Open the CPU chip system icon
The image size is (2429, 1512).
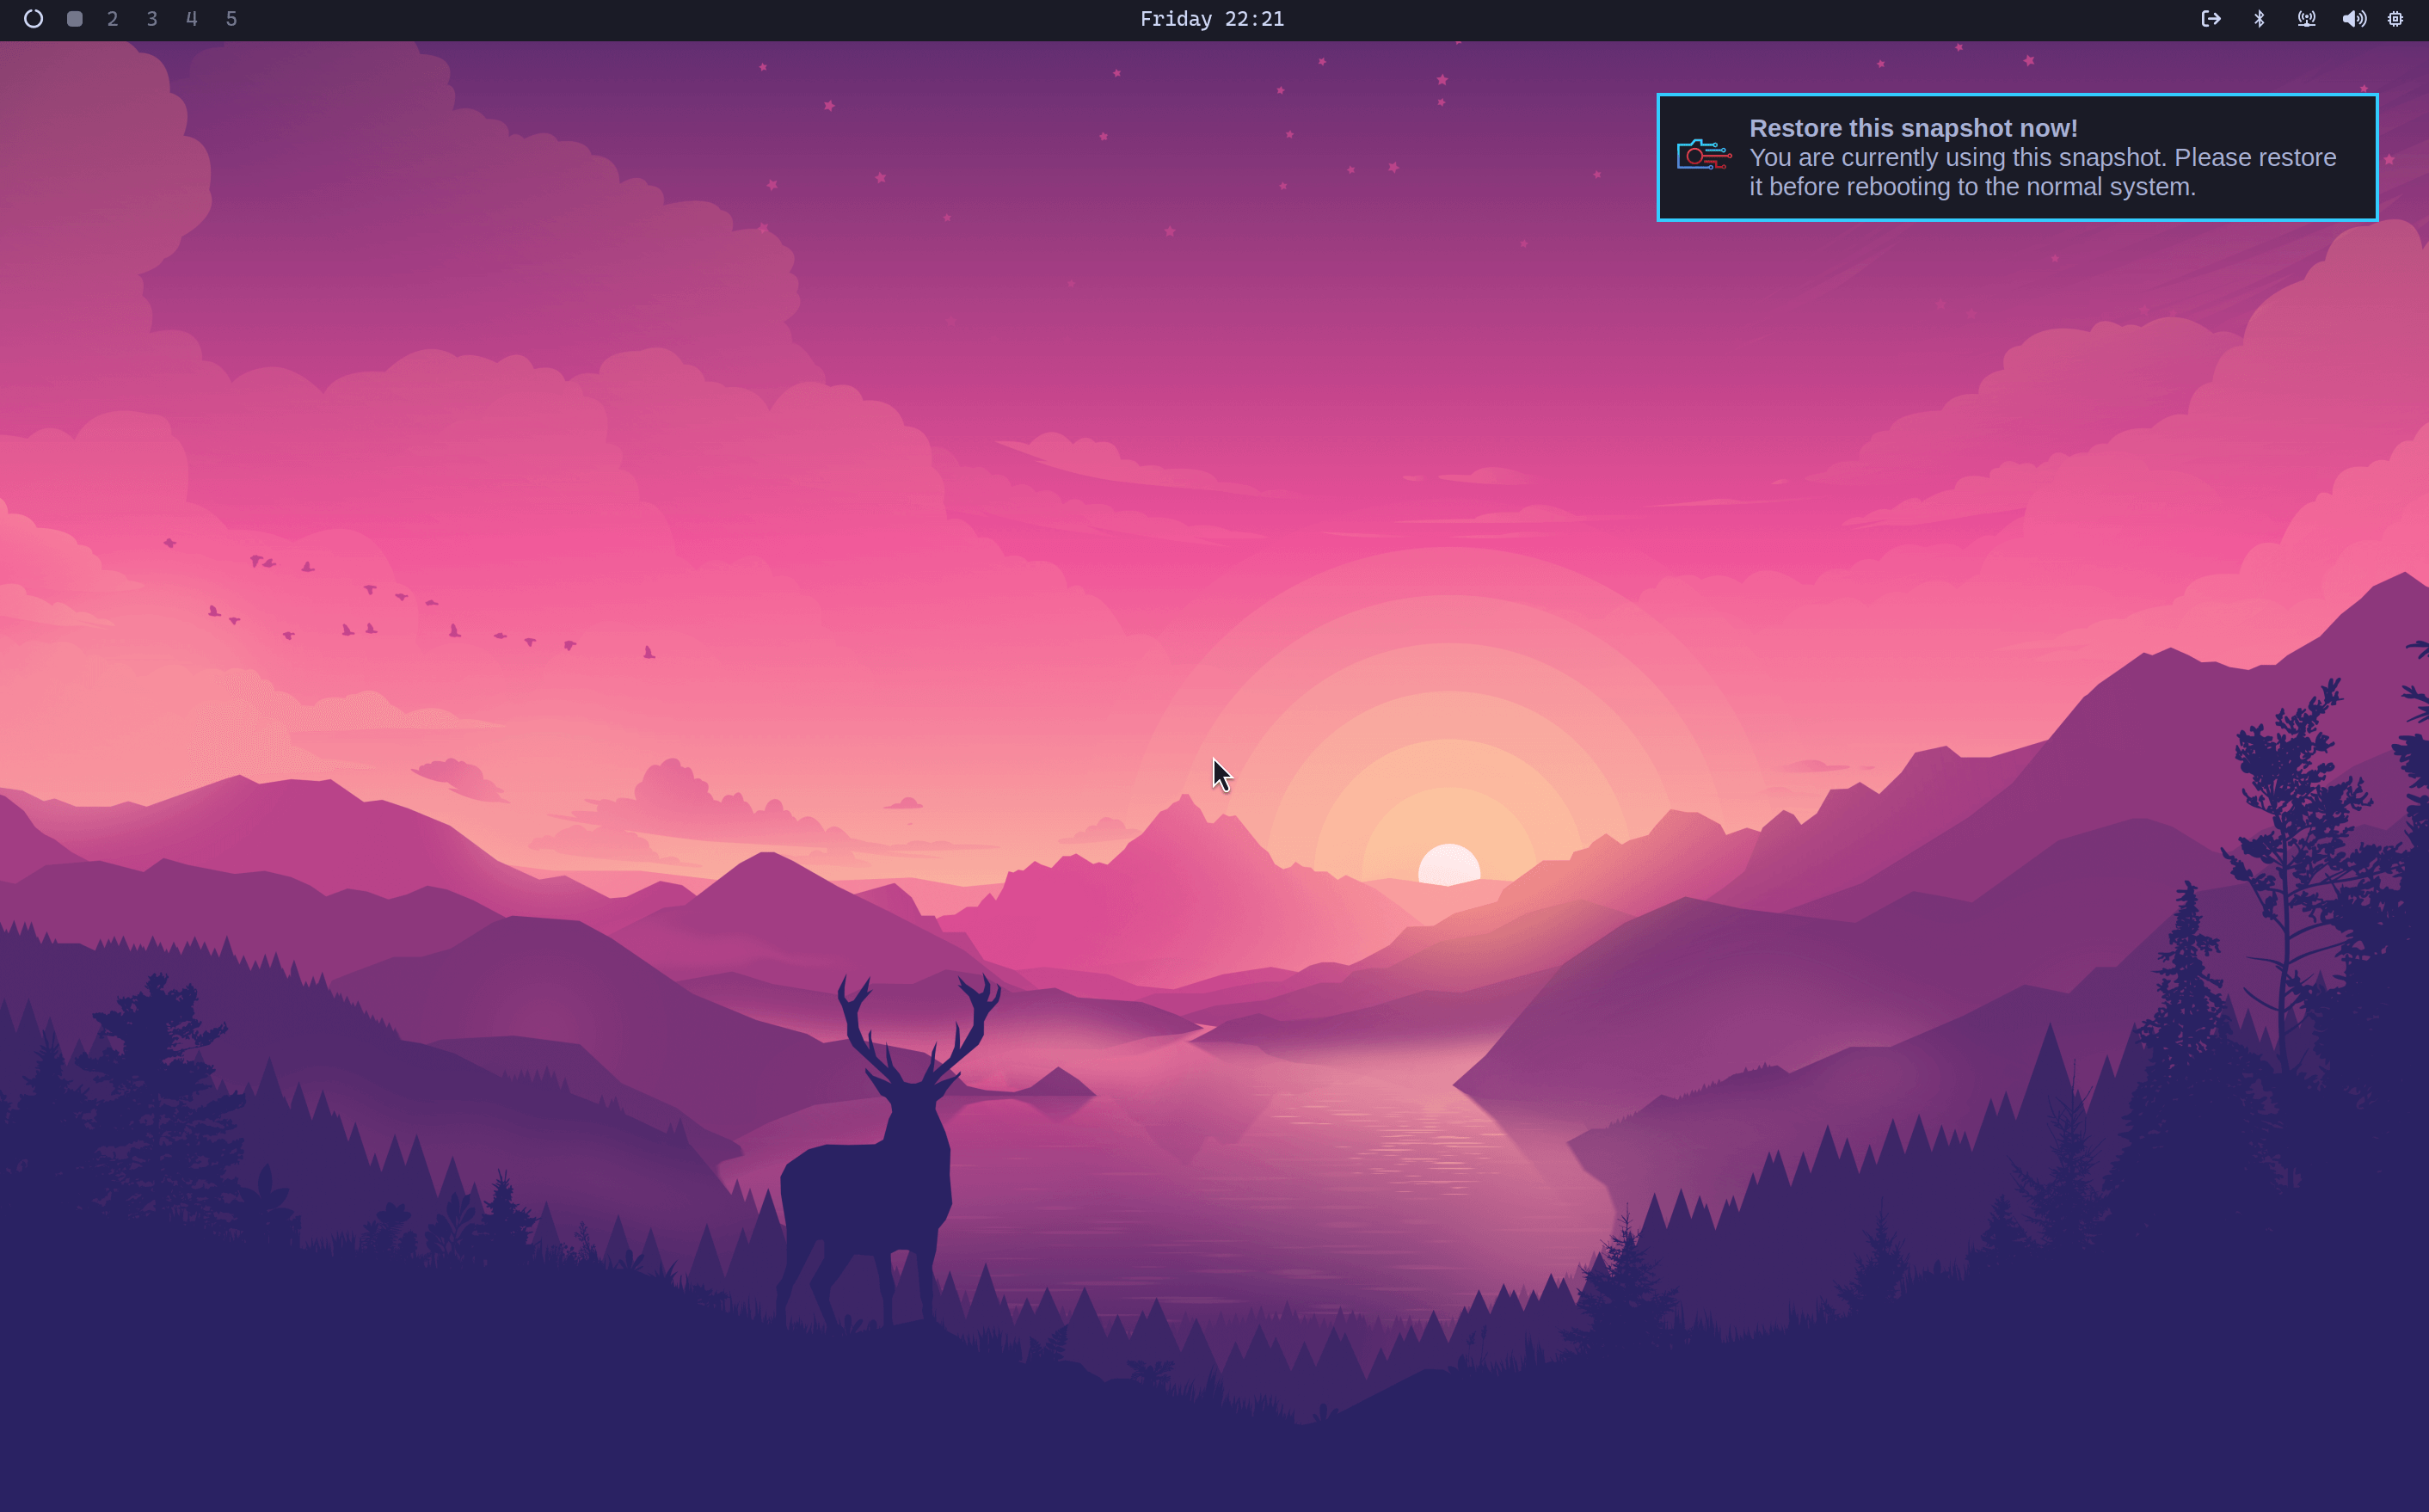click(x=2395, y=19)
